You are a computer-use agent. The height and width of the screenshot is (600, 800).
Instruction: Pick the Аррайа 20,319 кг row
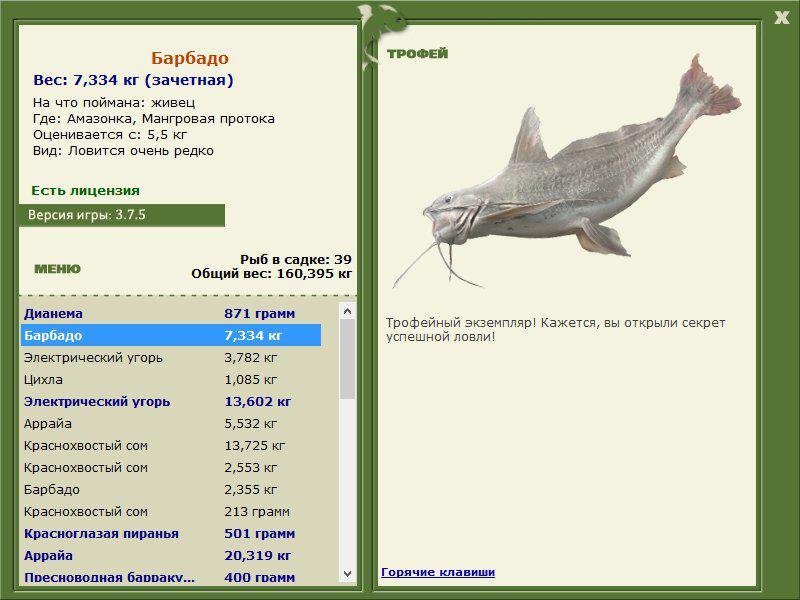(171, 555)
